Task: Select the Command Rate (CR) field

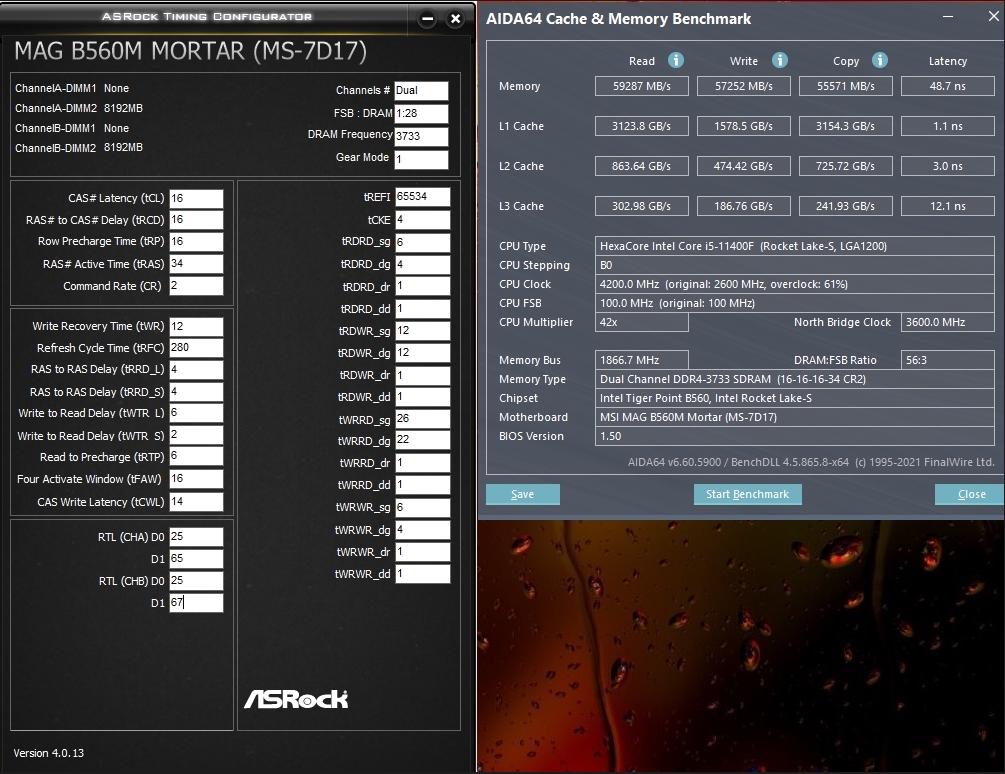Action: (x=196, y=286)
